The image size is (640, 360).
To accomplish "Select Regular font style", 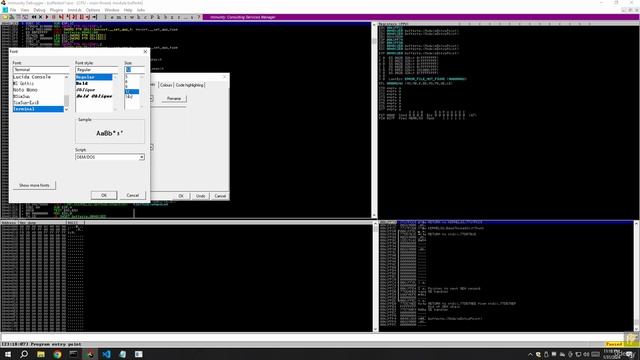I will click(x=93, y=77).
